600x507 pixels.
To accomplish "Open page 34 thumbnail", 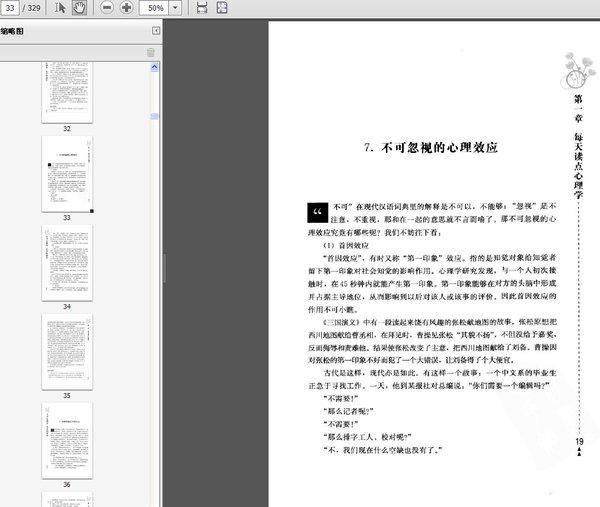I will tap(67, 263).
